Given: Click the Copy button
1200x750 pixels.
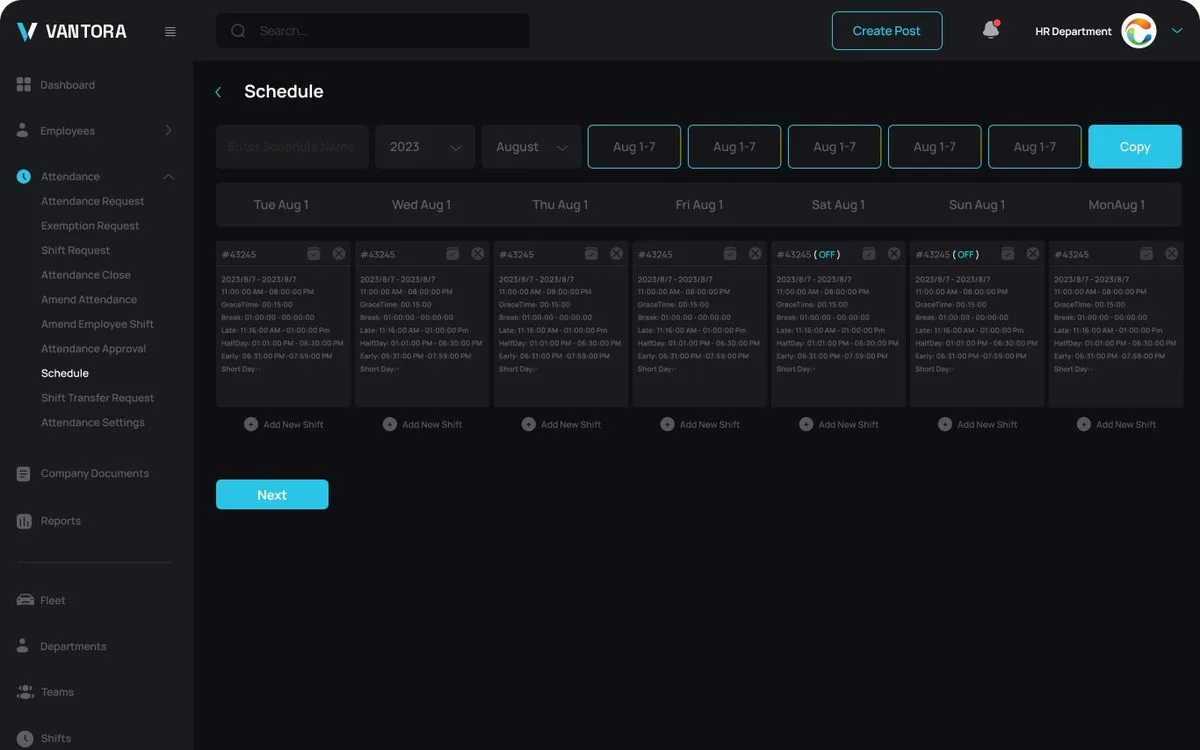Looking at the screenshot, I should point(1135,147).
